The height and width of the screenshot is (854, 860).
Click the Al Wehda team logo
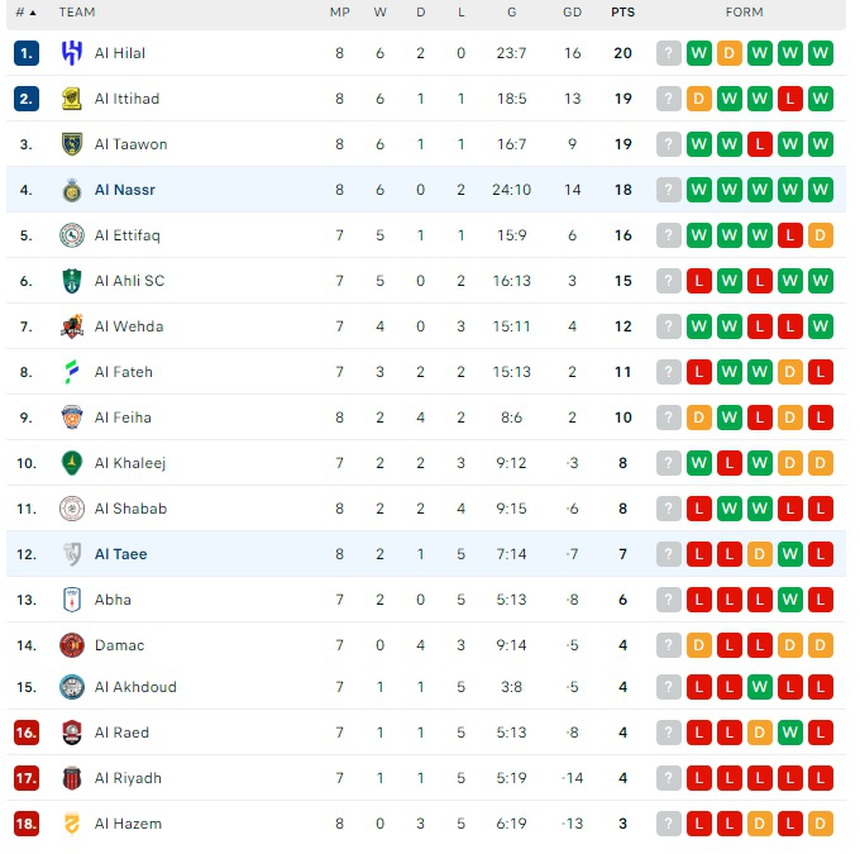tap(72, 326)
